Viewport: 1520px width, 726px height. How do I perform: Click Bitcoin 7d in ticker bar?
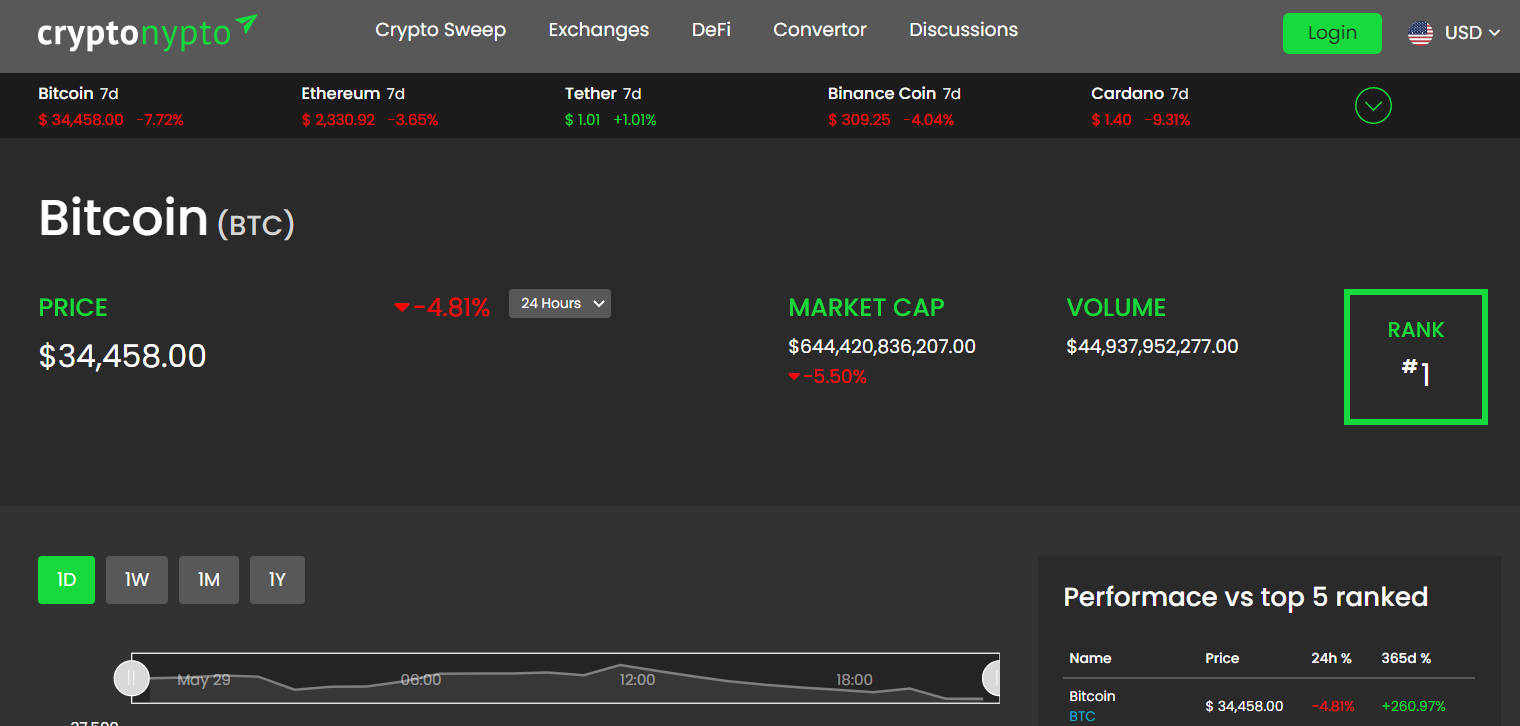point(78,93)
